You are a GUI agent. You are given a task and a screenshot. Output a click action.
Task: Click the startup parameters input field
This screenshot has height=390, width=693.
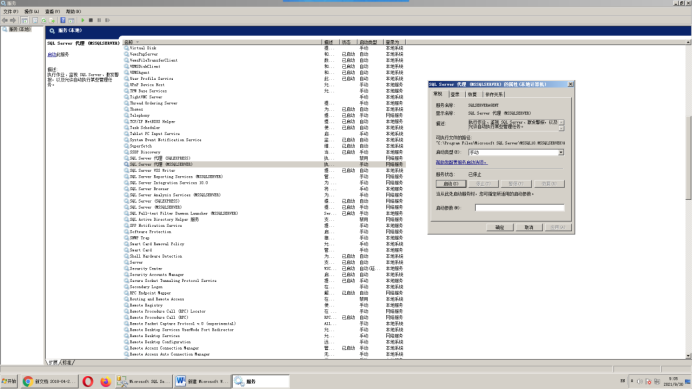click(520, 207)
